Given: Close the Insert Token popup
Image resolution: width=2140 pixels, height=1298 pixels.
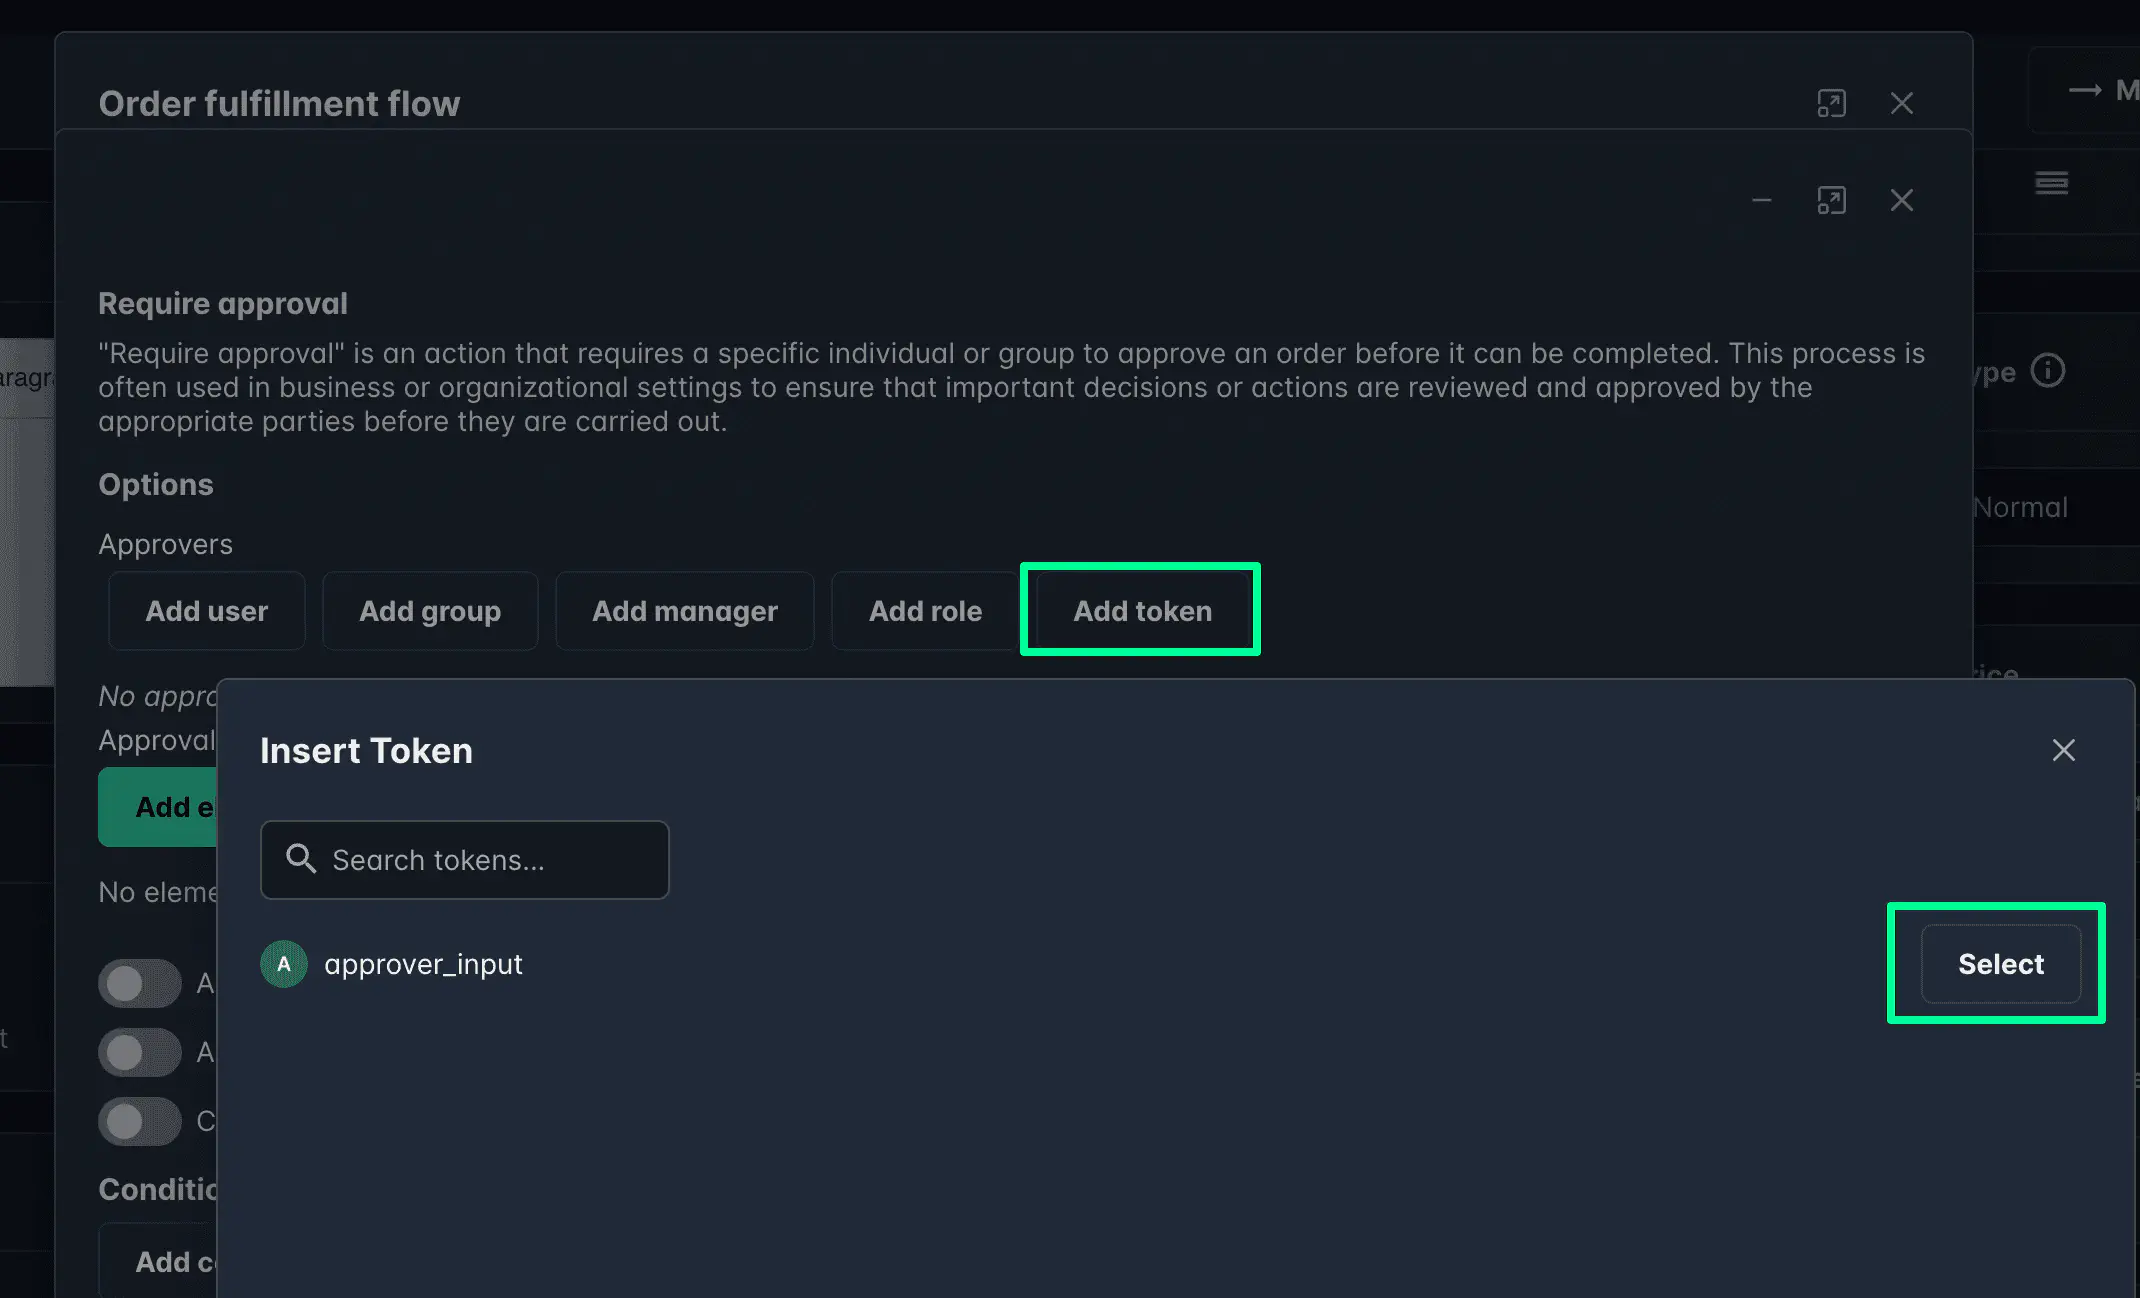Looking at the screenshot, I should (2064, 750).
